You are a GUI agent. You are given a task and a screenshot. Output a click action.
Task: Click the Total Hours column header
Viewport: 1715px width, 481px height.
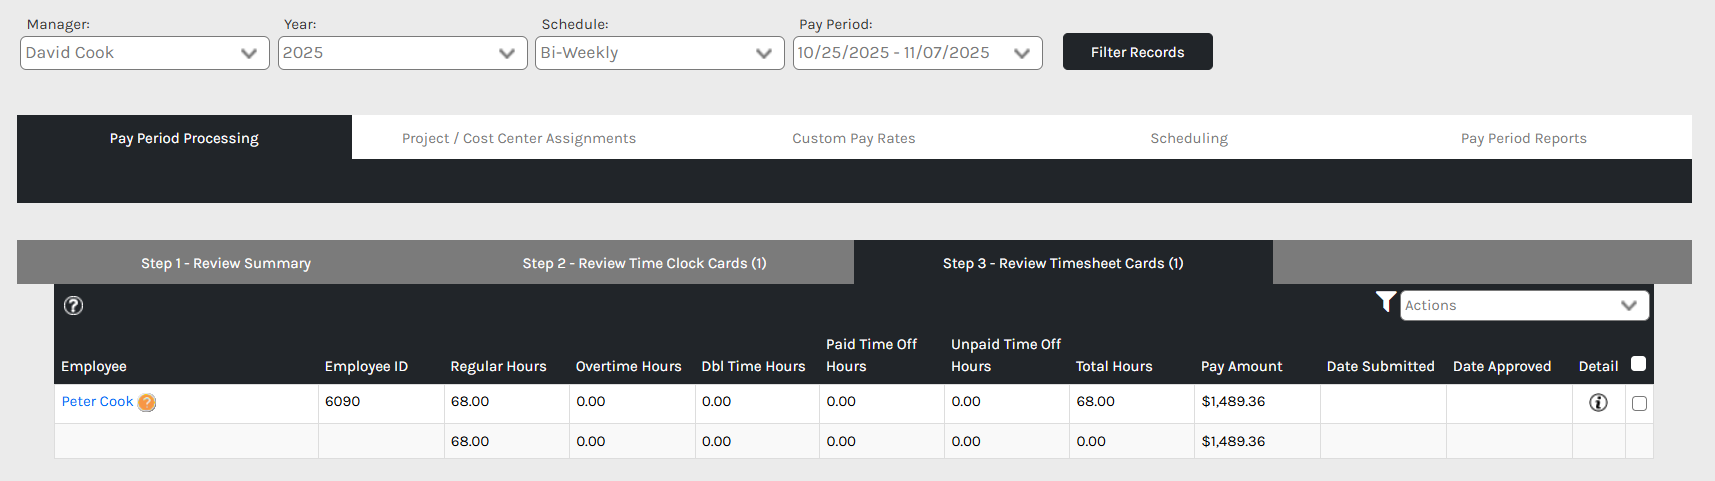(x=1114, y=367)
